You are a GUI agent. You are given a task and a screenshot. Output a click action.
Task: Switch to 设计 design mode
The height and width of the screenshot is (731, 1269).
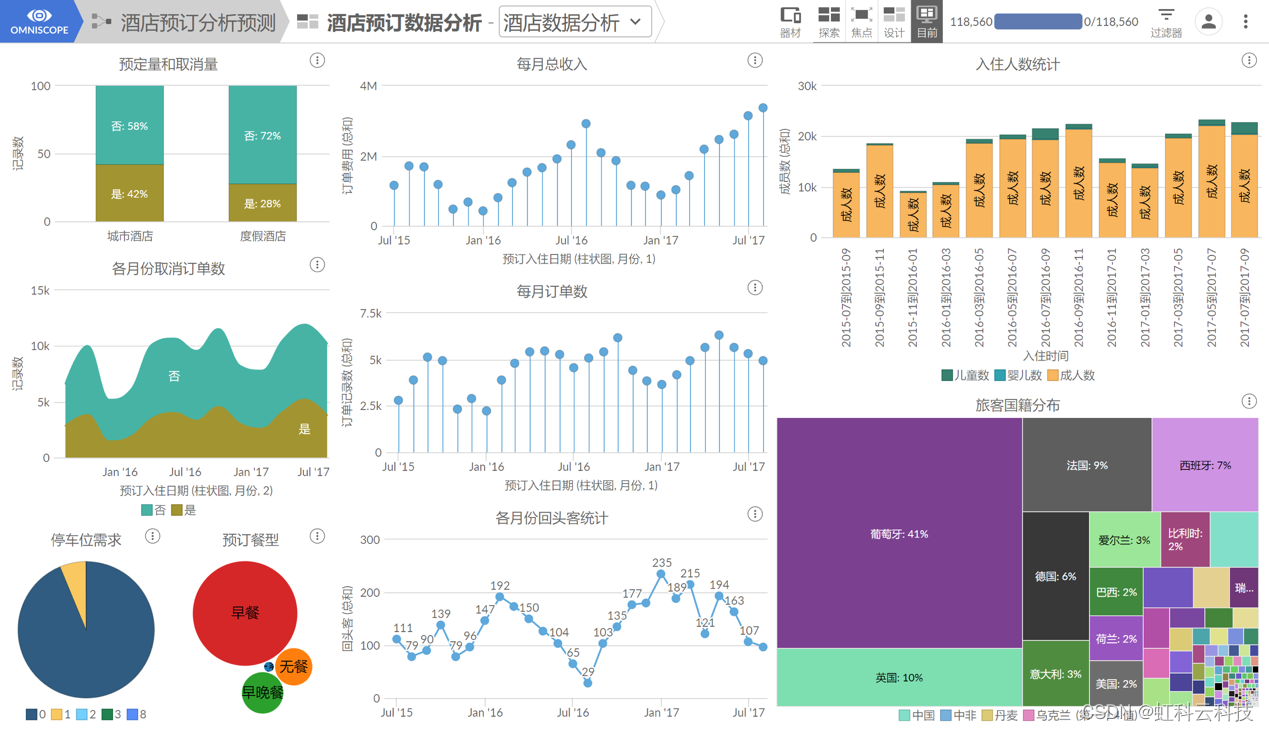[x=894, y=21]
